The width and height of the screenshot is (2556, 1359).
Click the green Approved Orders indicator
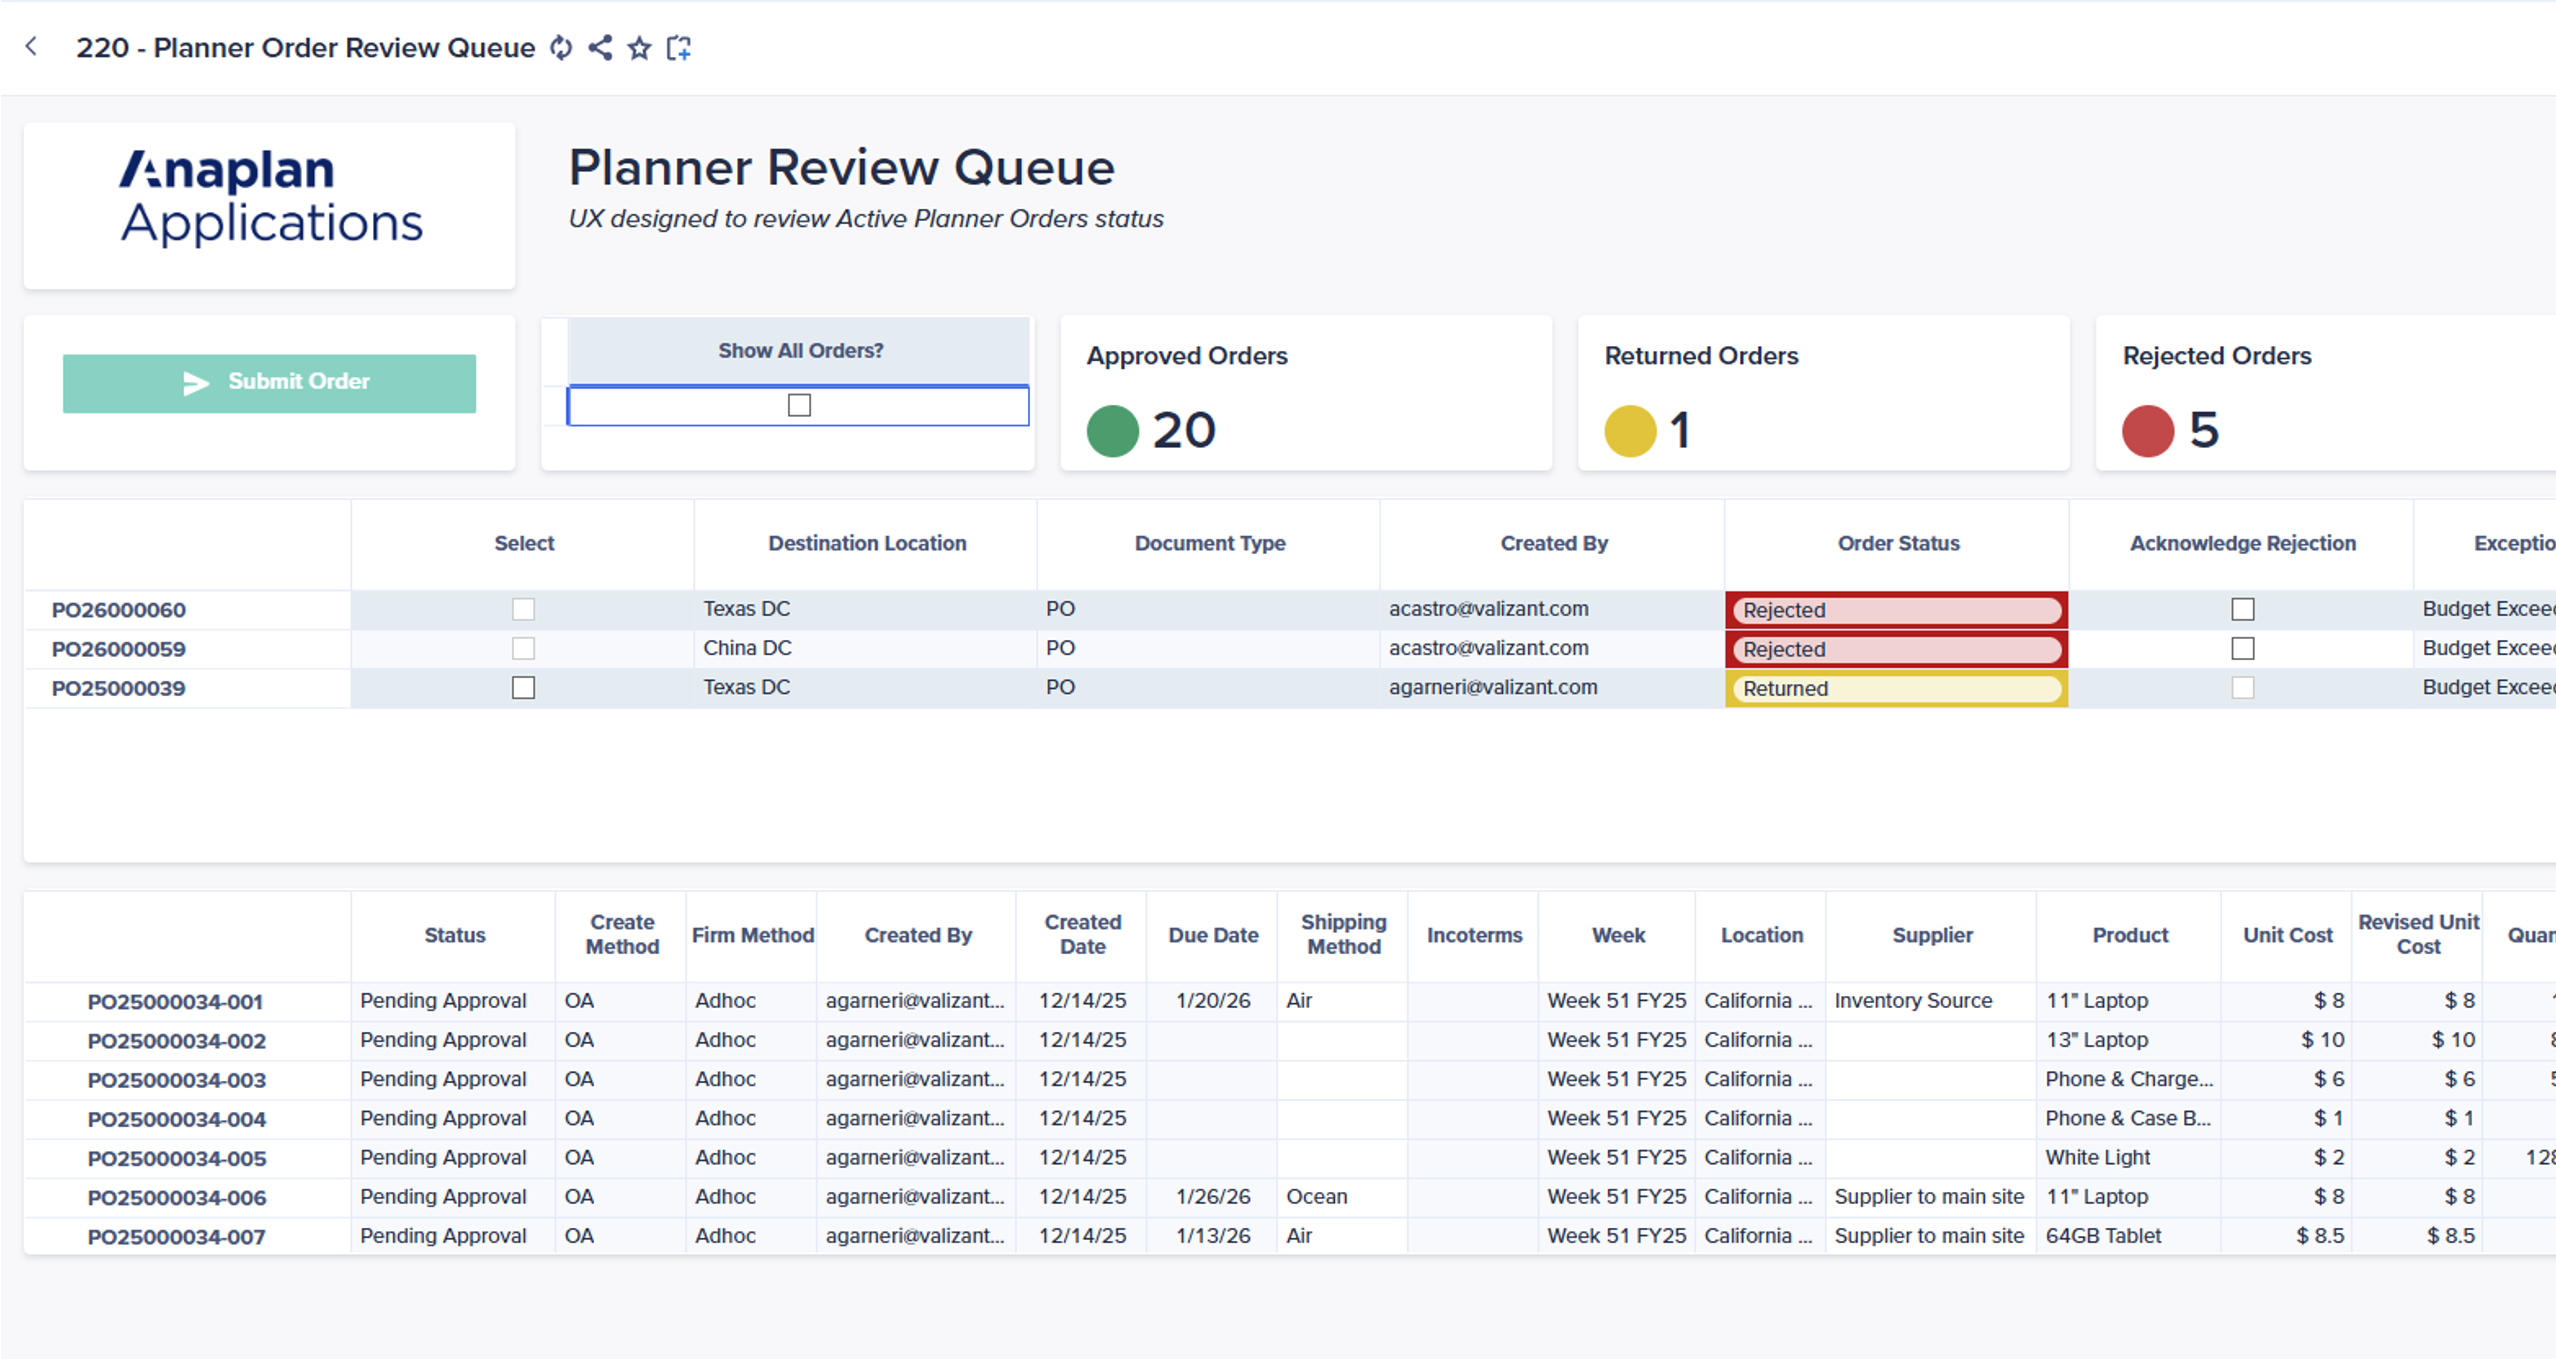[1112, 431]
